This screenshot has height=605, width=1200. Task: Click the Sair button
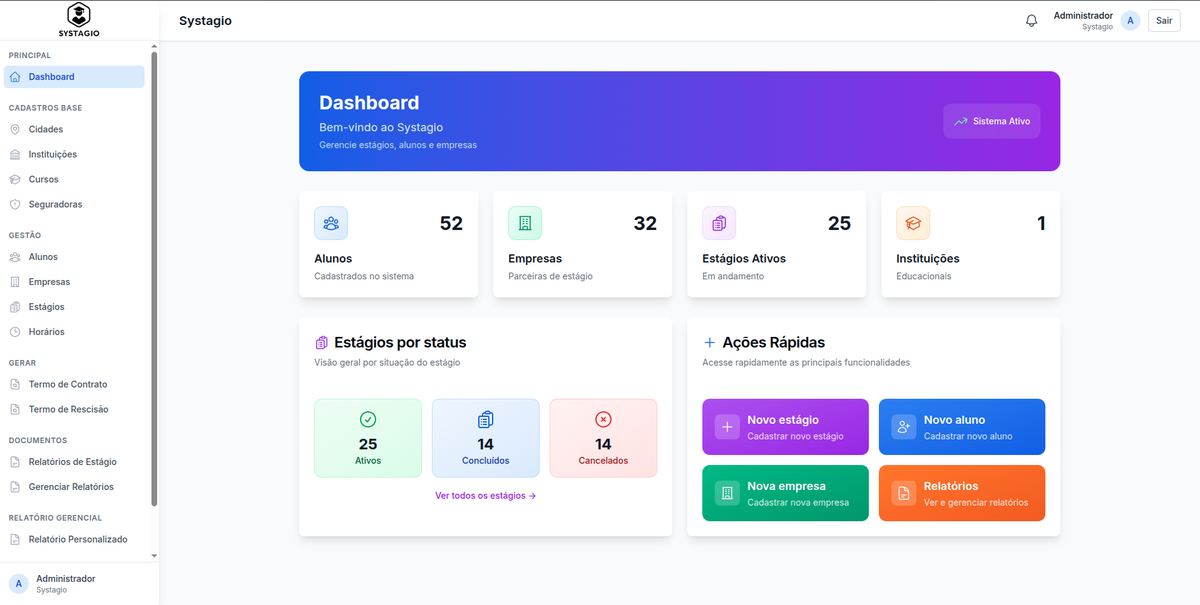(x=1163, y=20)
